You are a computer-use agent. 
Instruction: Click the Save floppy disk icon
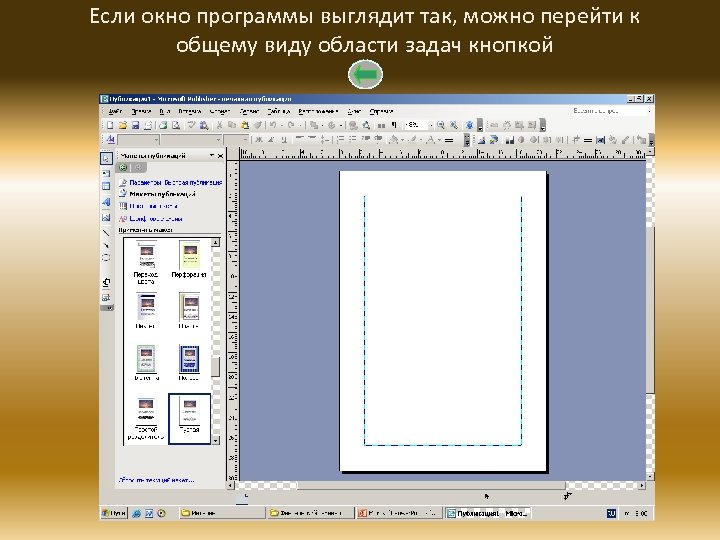pyautogui.click(x=135, y=125)
